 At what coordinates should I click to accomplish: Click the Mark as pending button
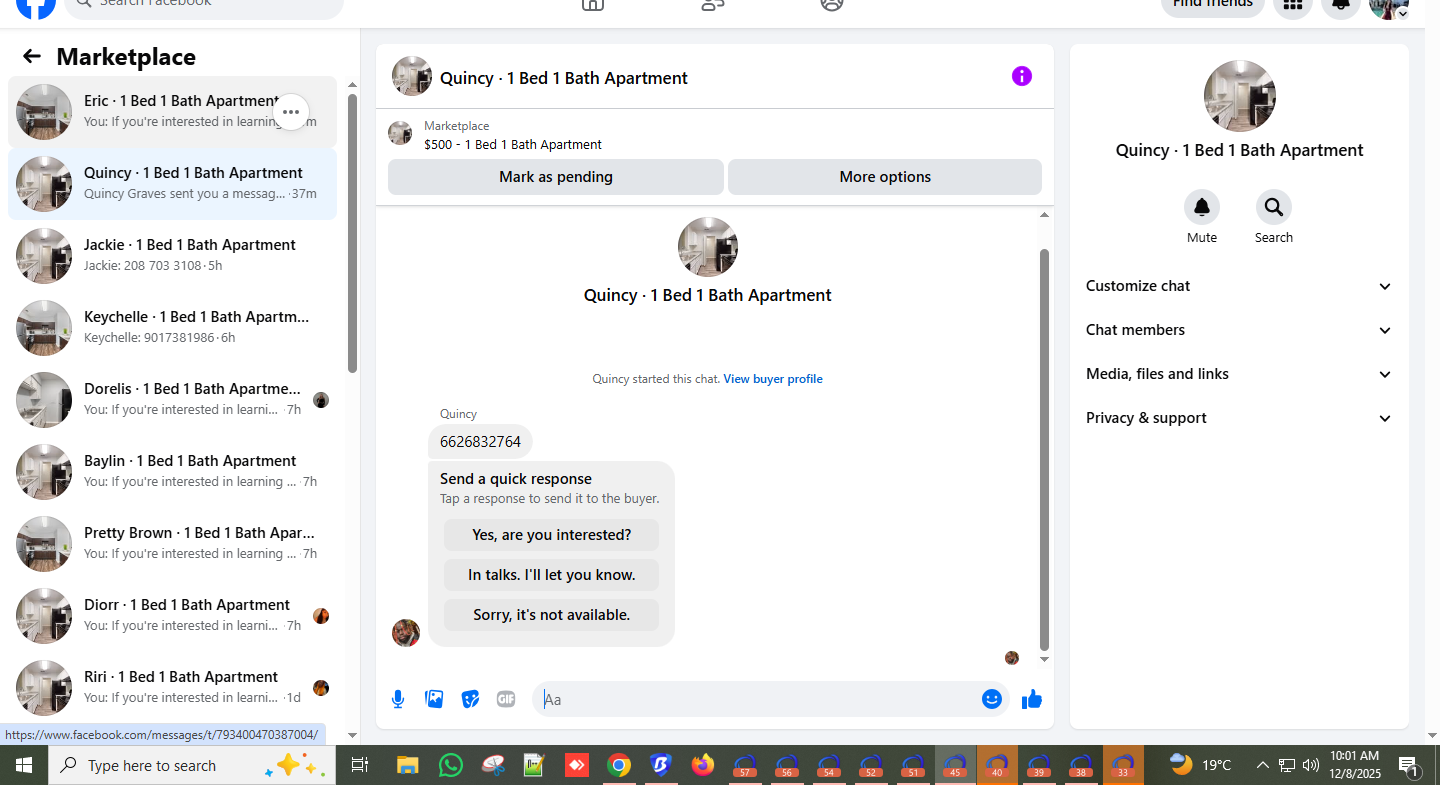tap(556, 177)
